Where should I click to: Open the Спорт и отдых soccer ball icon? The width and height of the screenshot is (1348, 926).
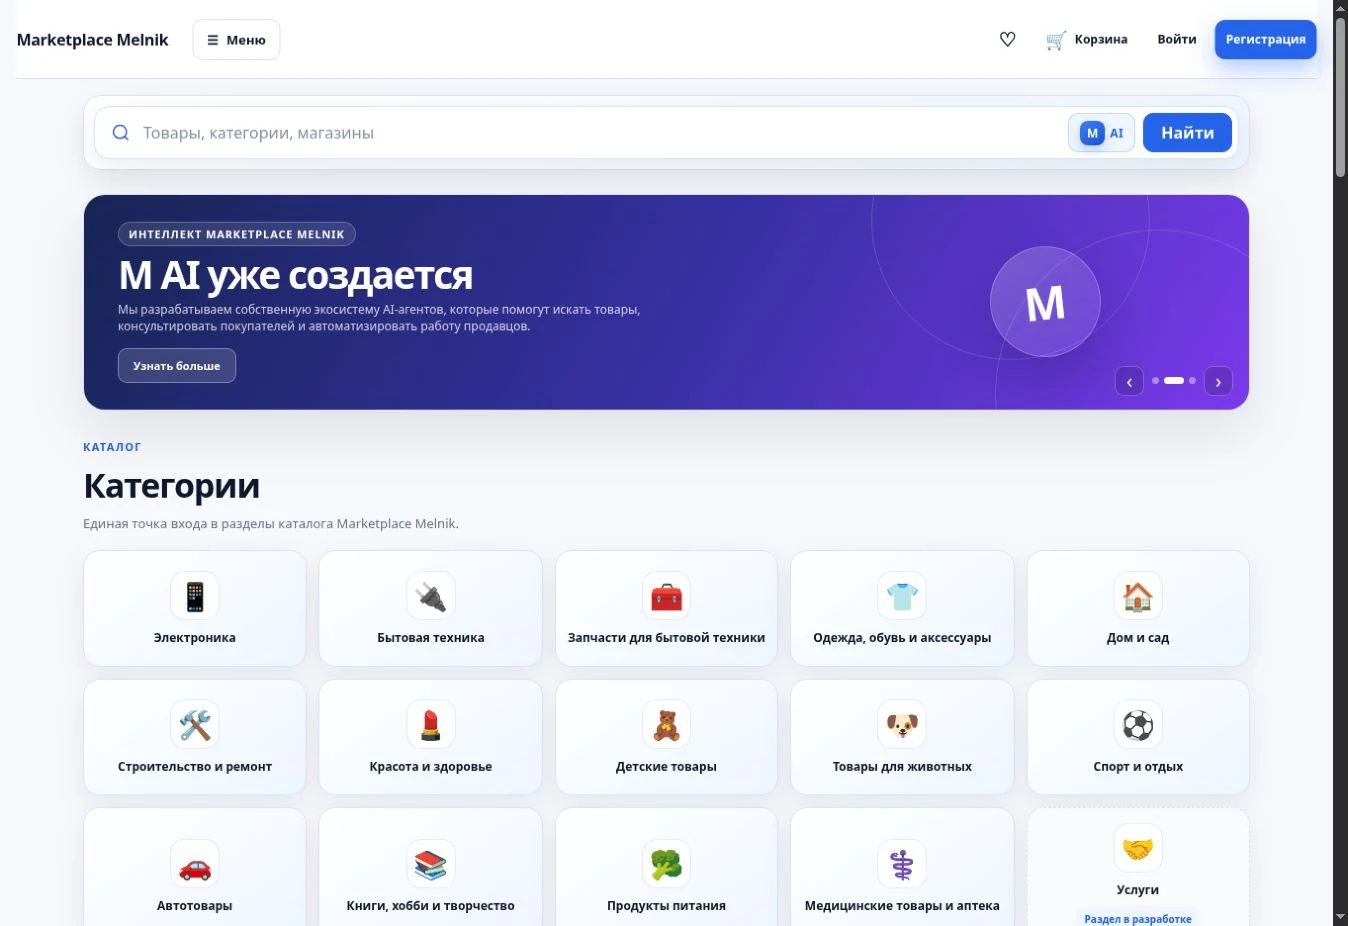[1138, 725]
